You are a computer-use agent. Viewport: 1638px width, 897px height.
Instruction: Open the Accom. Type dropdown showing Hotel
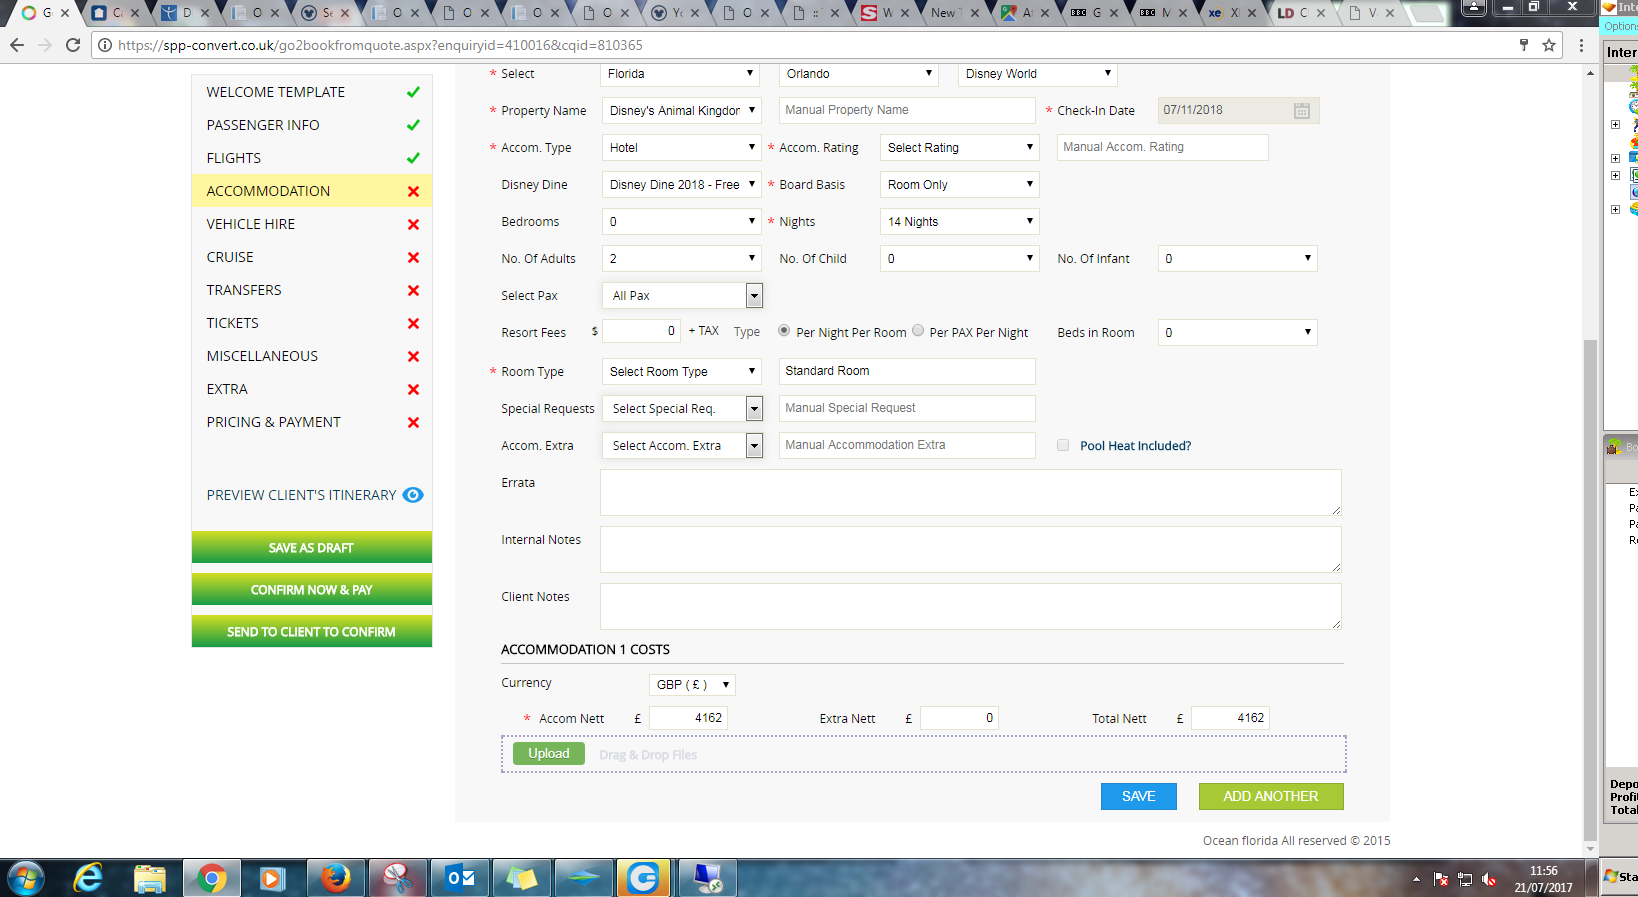coord(681,148)
